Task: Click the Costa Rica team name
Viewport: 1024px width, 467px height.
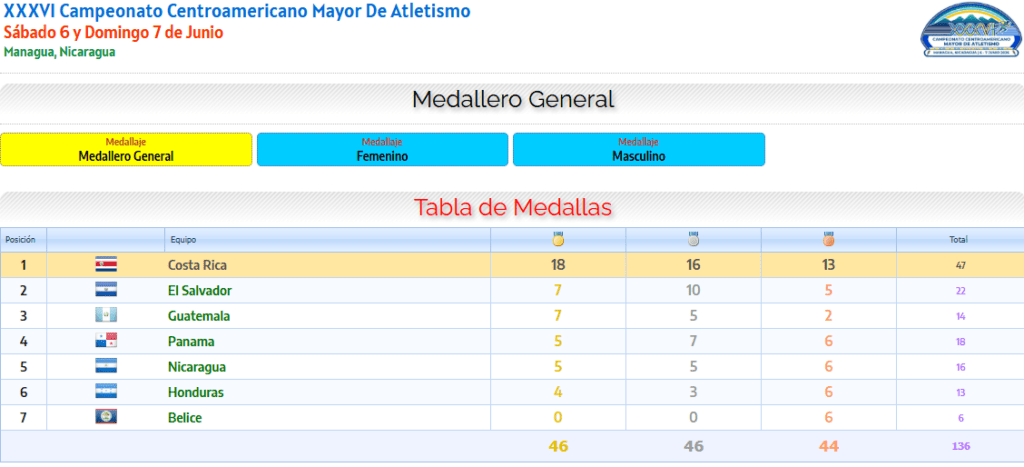Action: coord(197,265)
